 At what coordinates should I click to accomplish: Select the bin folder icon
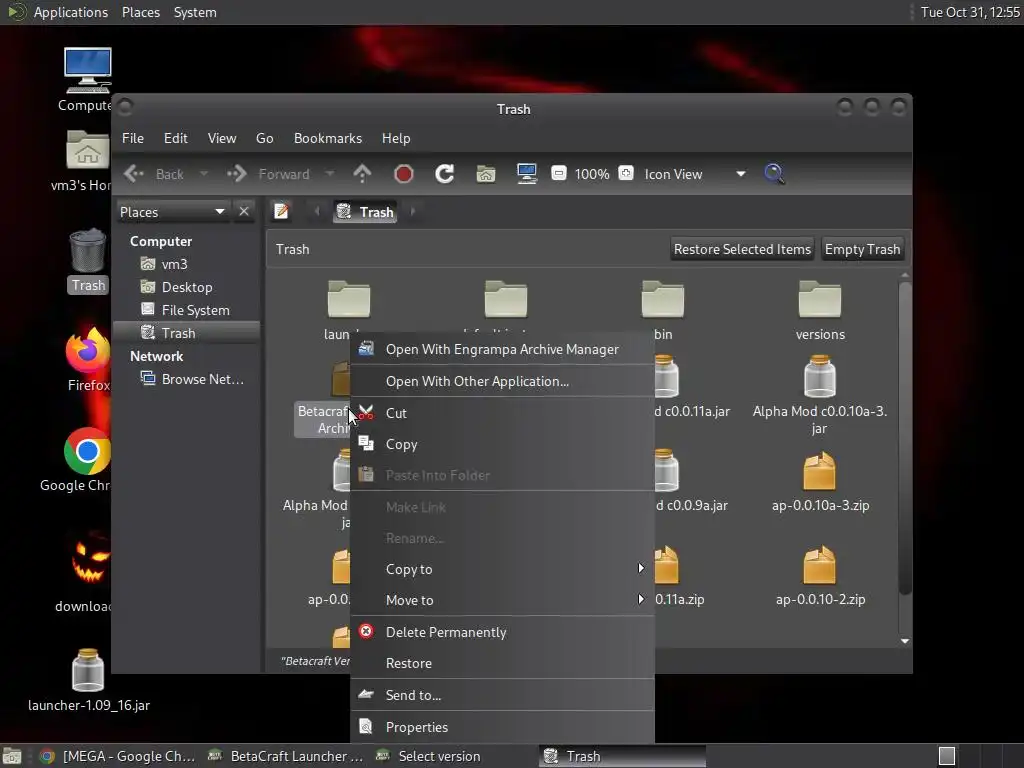[x=663, y=299]
